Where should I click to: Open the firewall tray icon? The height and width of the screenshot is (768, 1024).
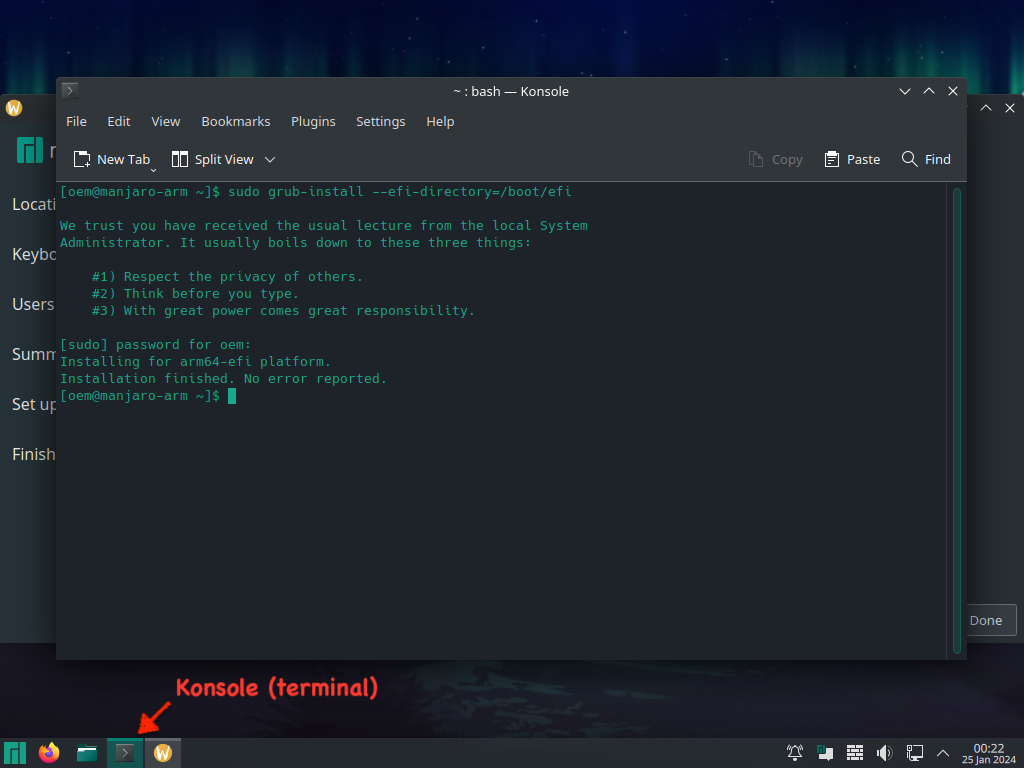855,753
